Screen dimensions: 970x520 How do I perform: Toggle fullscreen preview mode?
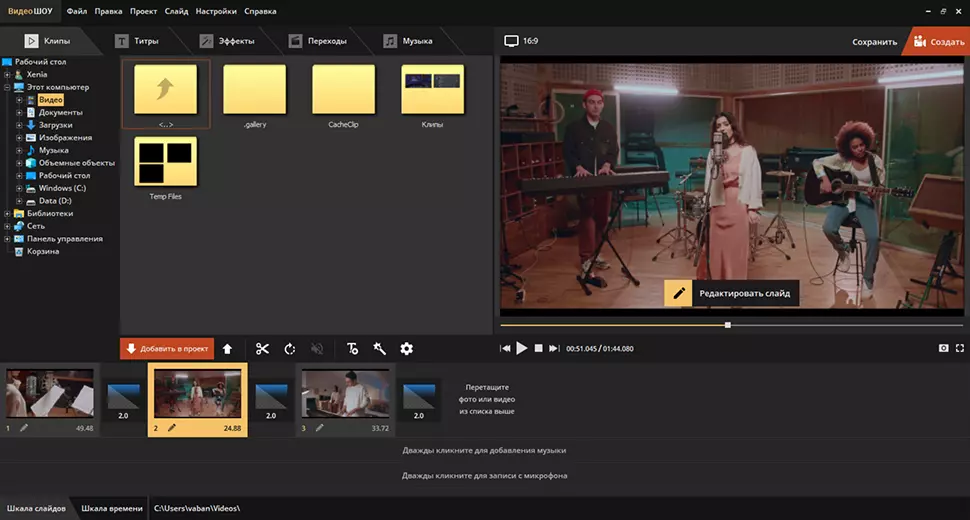point(960,348)
